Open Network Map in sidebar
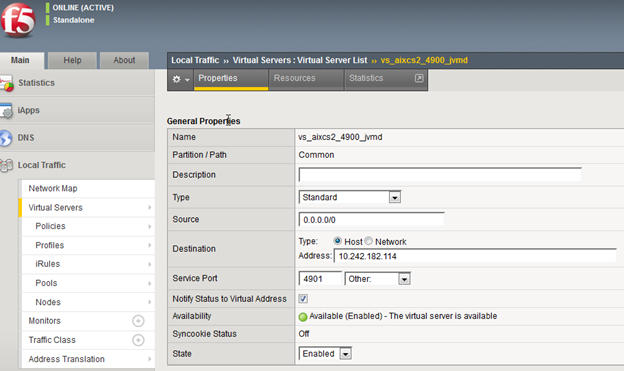Image resolution: width=624 pixels, height=371 pixels. coord(88,189)
